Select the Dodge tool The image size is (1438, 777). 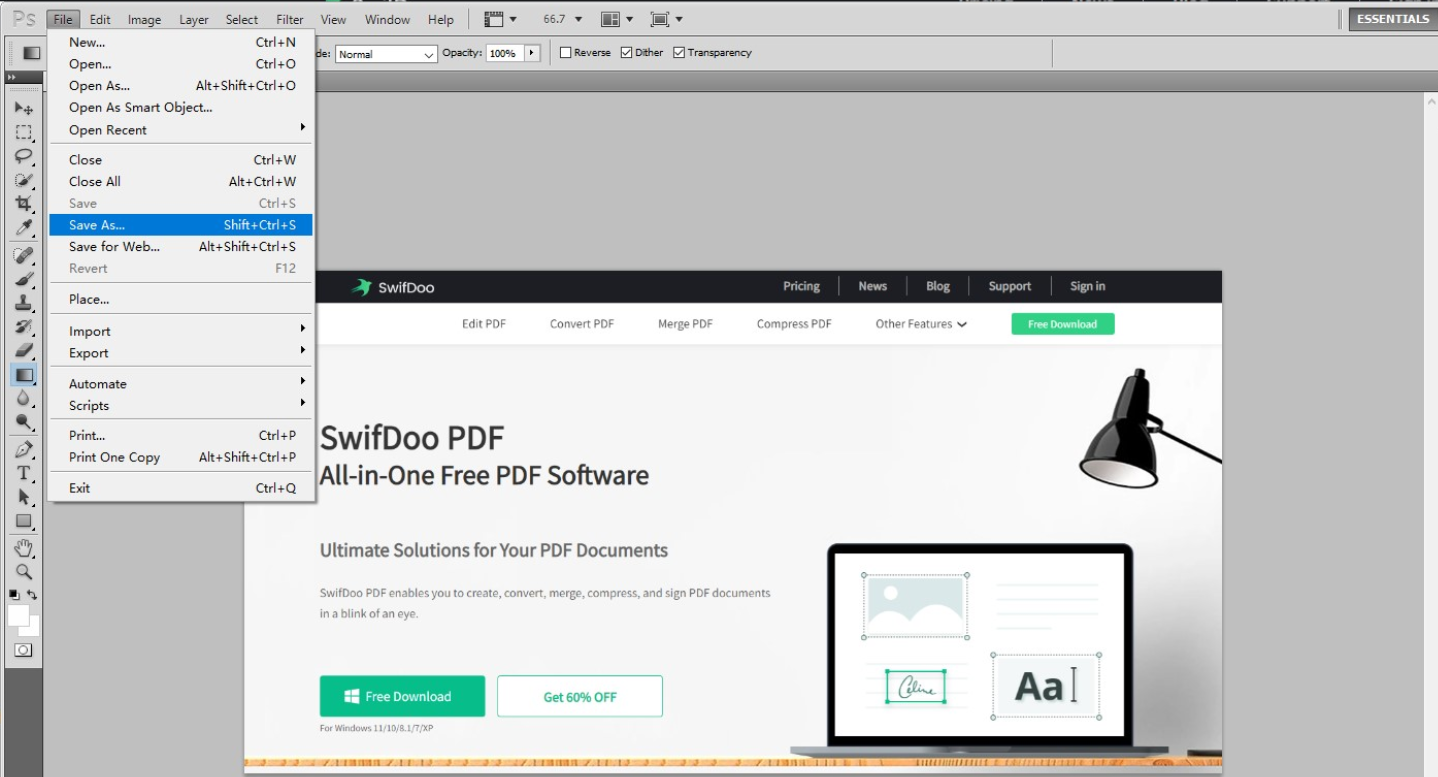24,423
